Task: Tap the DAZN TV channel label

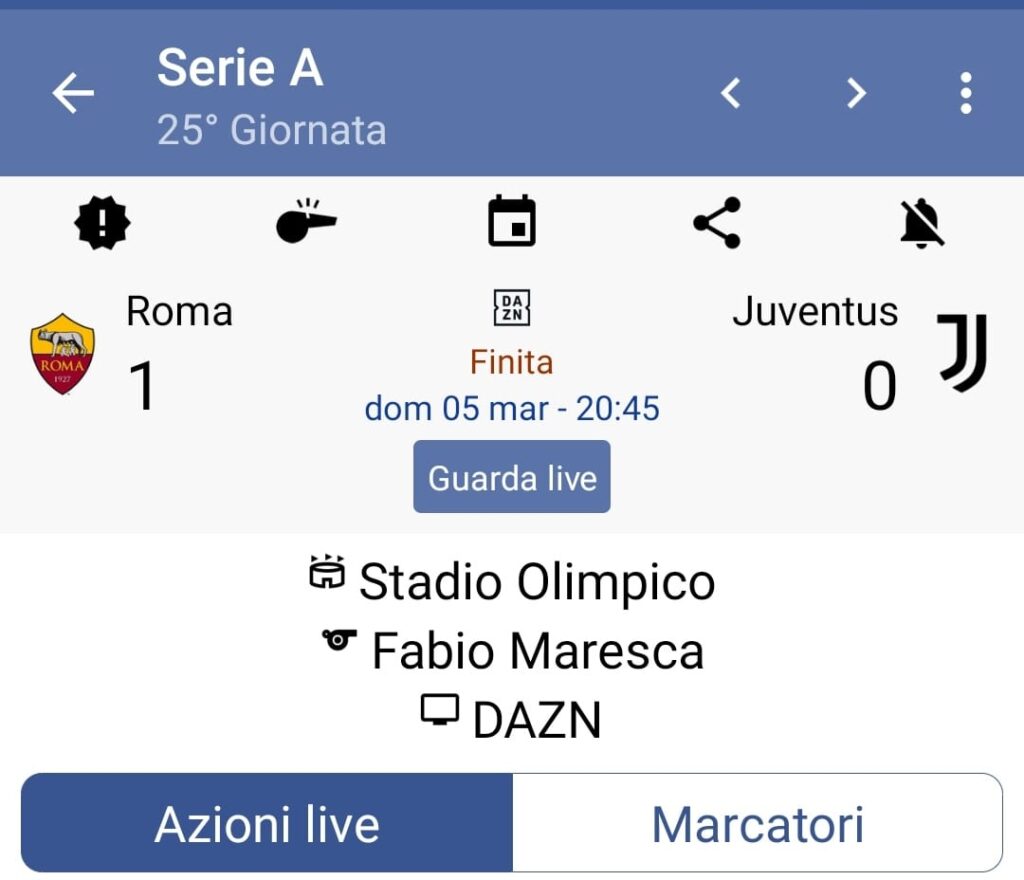Action: coord(536,719)
